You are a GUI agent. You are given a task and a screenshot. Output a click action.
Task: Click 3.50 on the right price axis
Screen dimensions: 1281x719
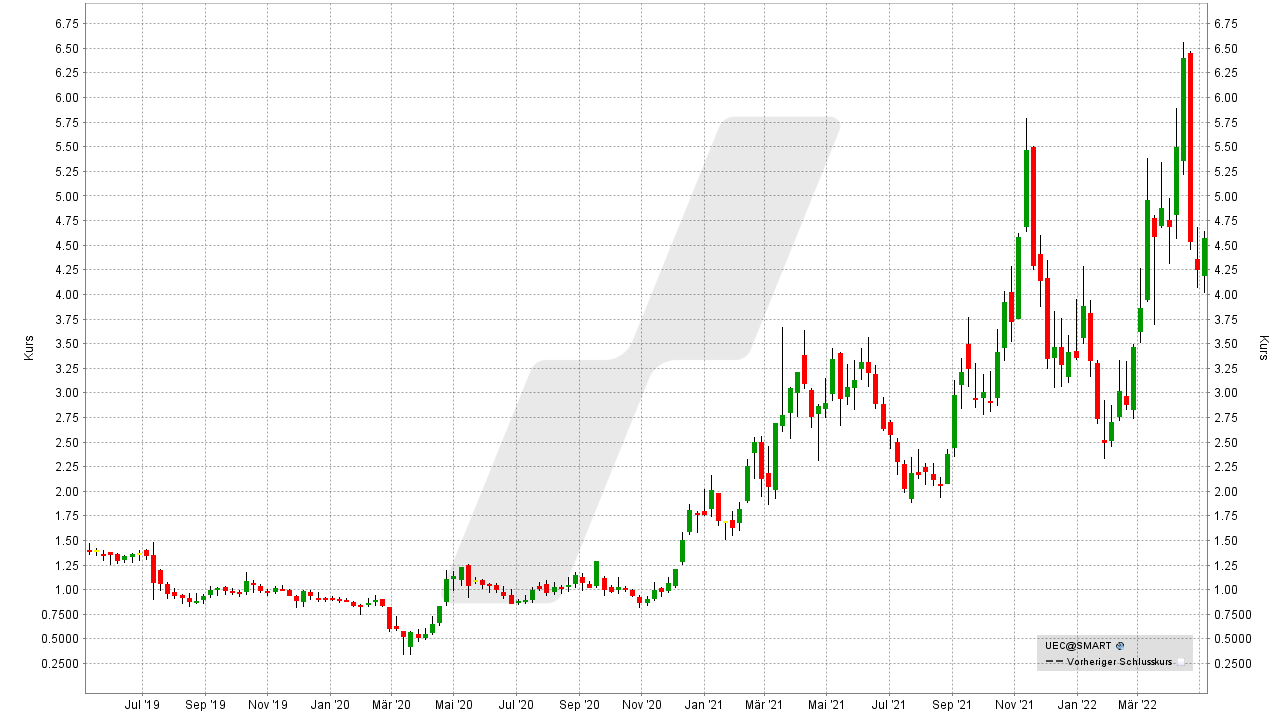[1226, 344]
